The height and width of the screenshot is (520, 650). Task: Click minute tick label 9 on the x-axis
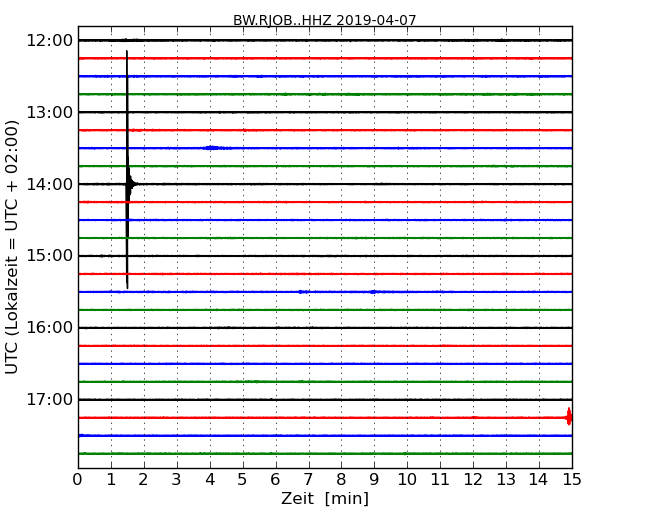pos(374,479)
